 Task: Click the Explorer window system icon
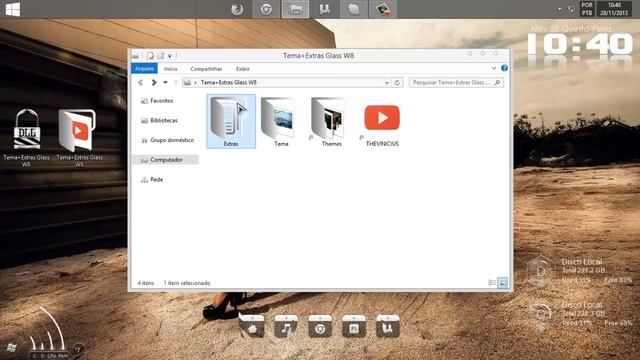click(135, 56)
